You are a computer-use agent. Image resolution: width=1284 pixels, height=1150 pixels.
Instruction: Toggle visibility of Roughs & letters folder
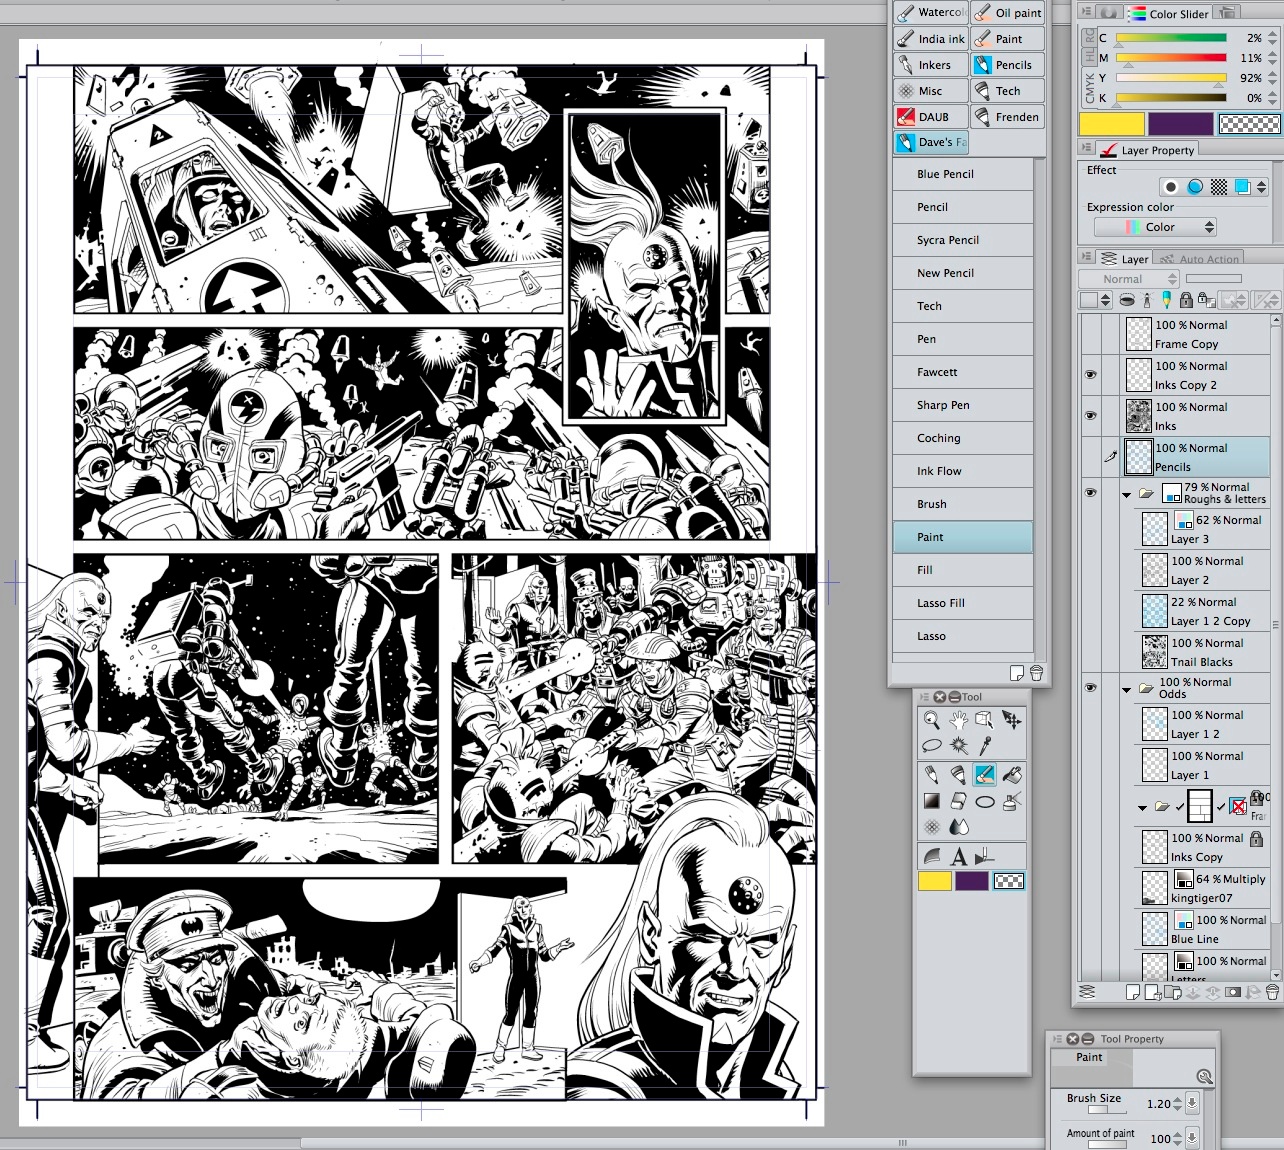point(1091,492)
